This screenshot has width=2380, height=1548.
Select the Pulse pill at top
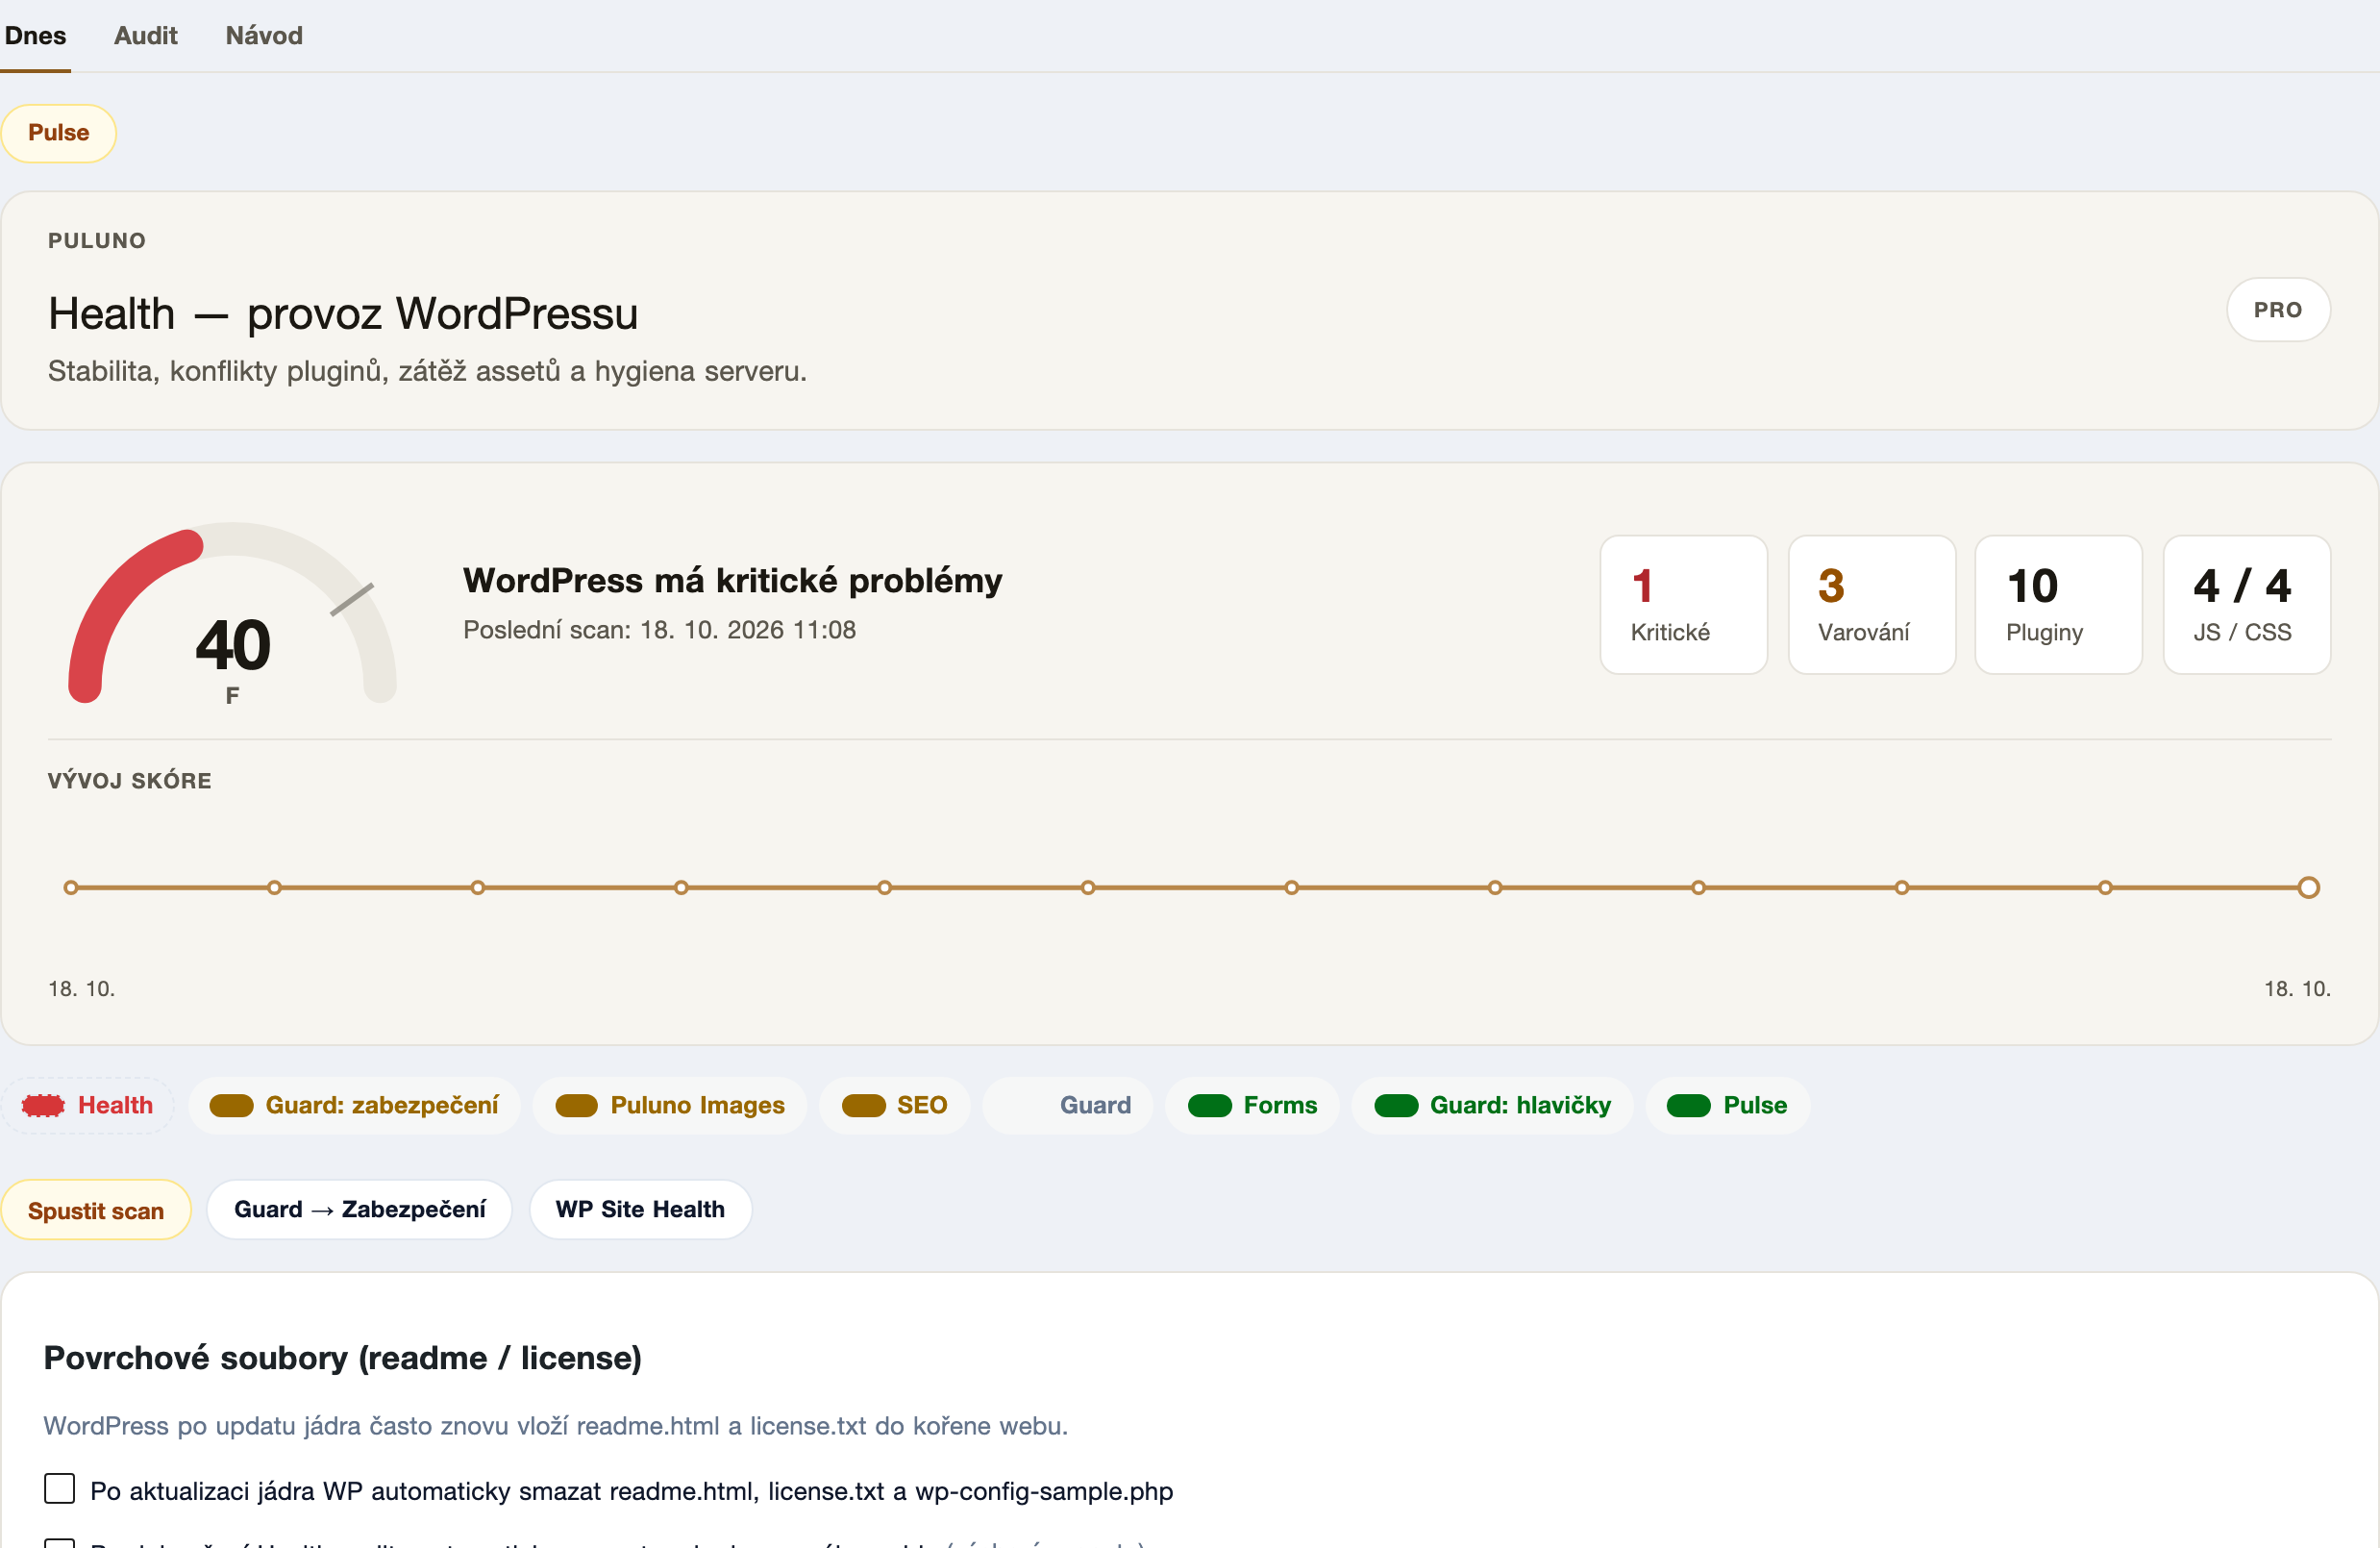point(59,133)
